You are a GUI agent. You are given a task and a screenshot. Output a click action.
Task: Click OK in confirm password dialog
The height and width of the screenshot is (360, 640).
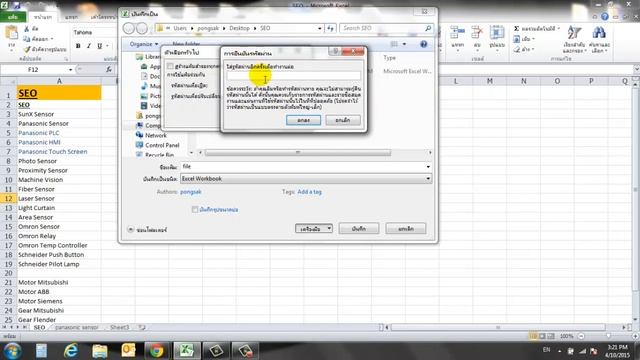coord(303,120)
